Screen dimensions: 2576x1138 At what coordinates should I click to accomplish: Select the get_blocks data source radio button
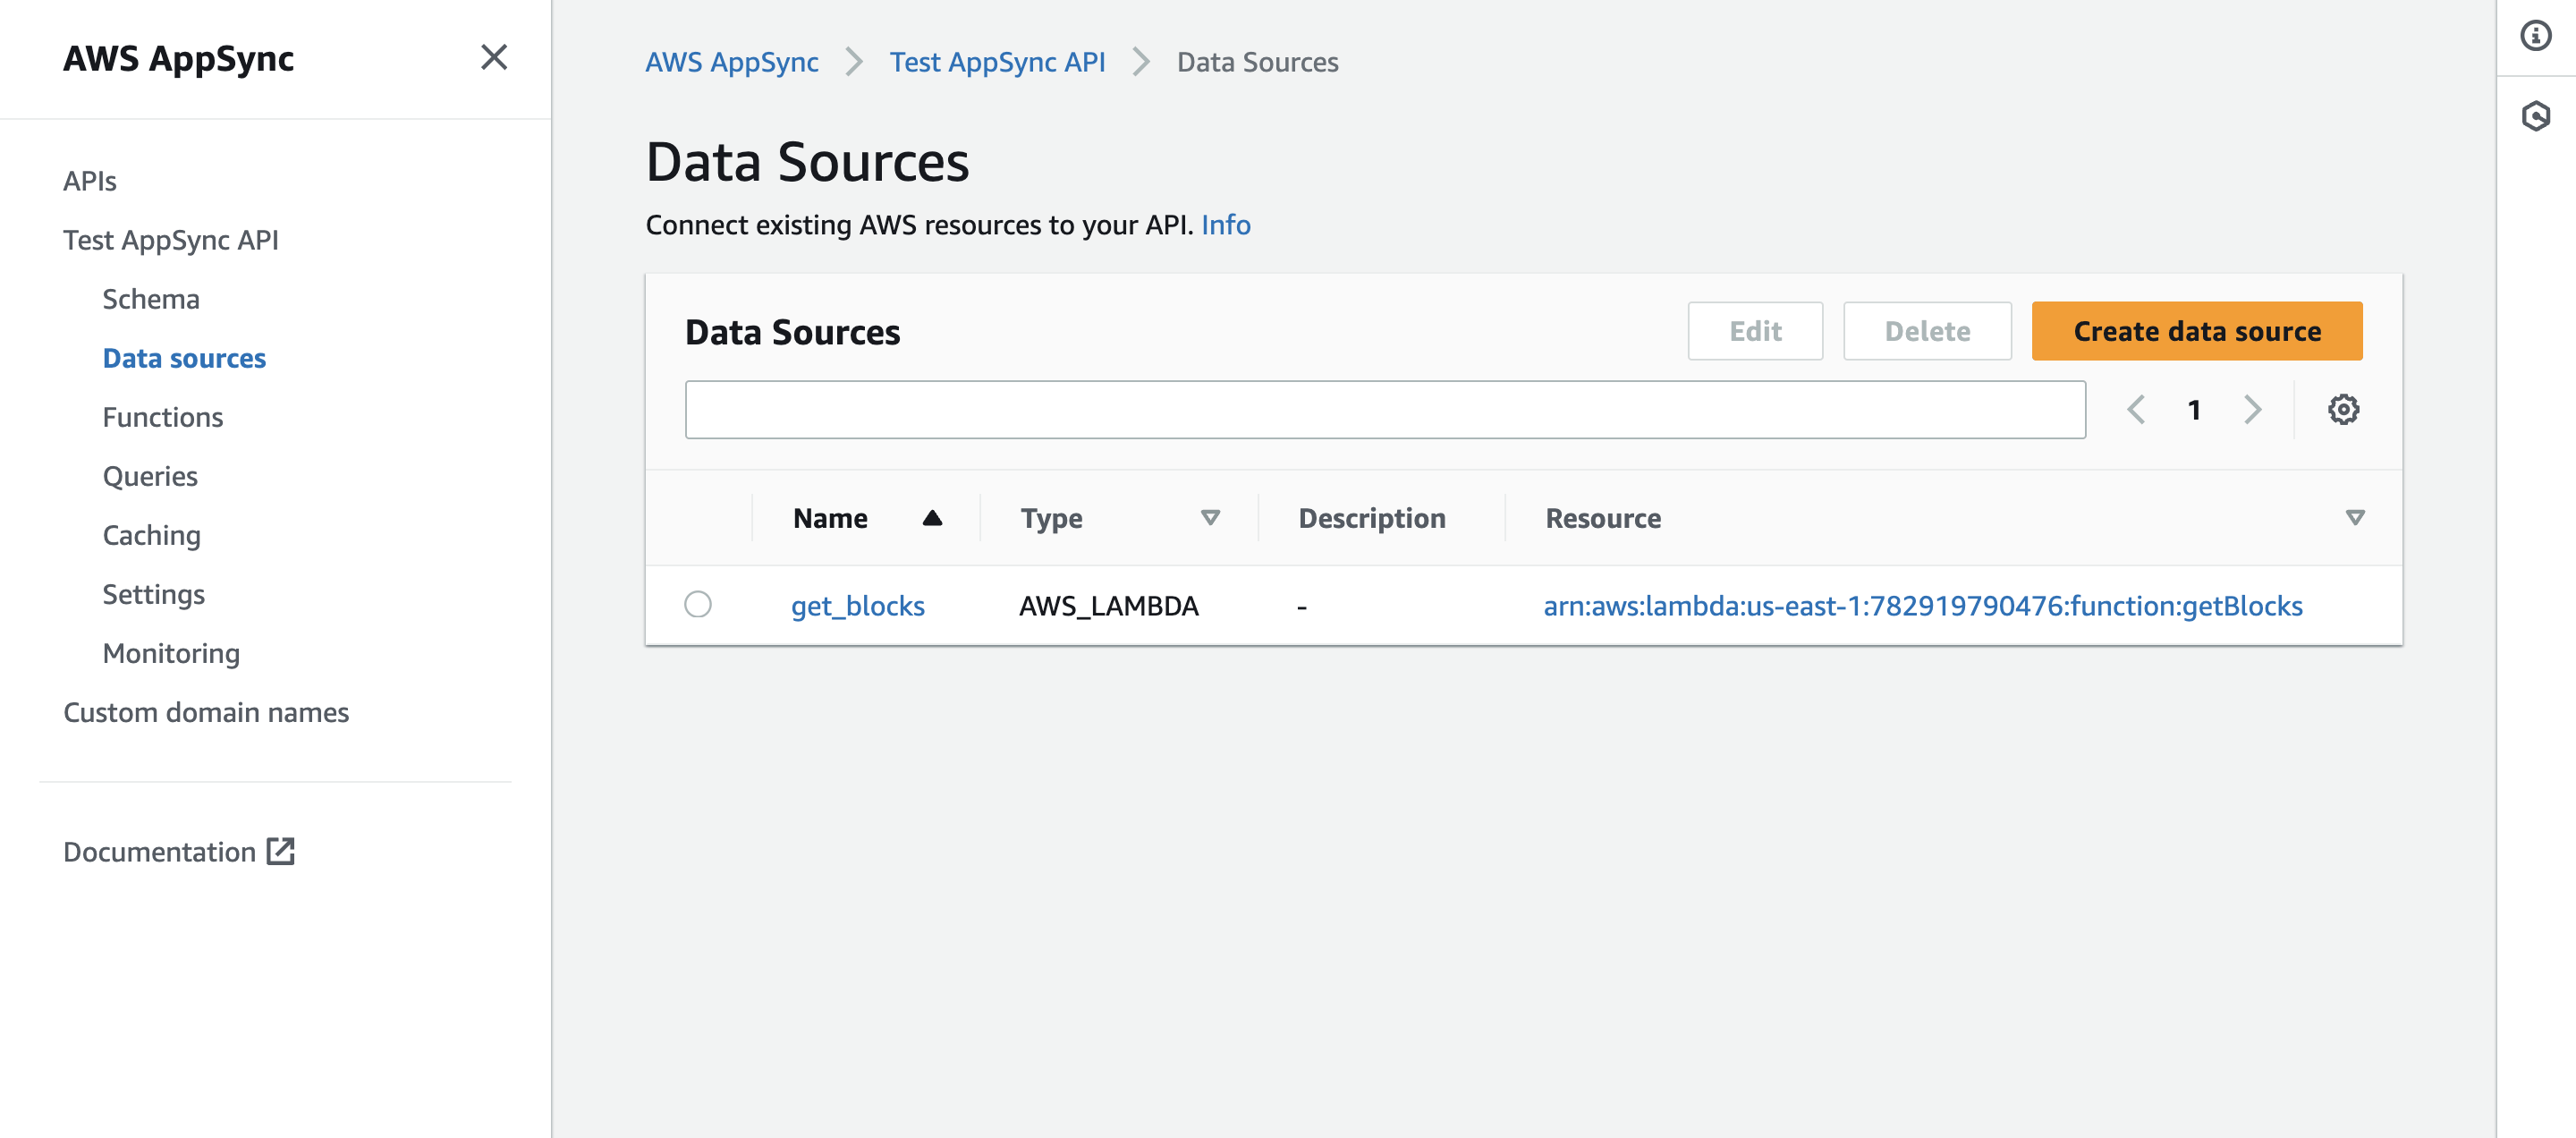pyautogui.click(x=698, y=604)
